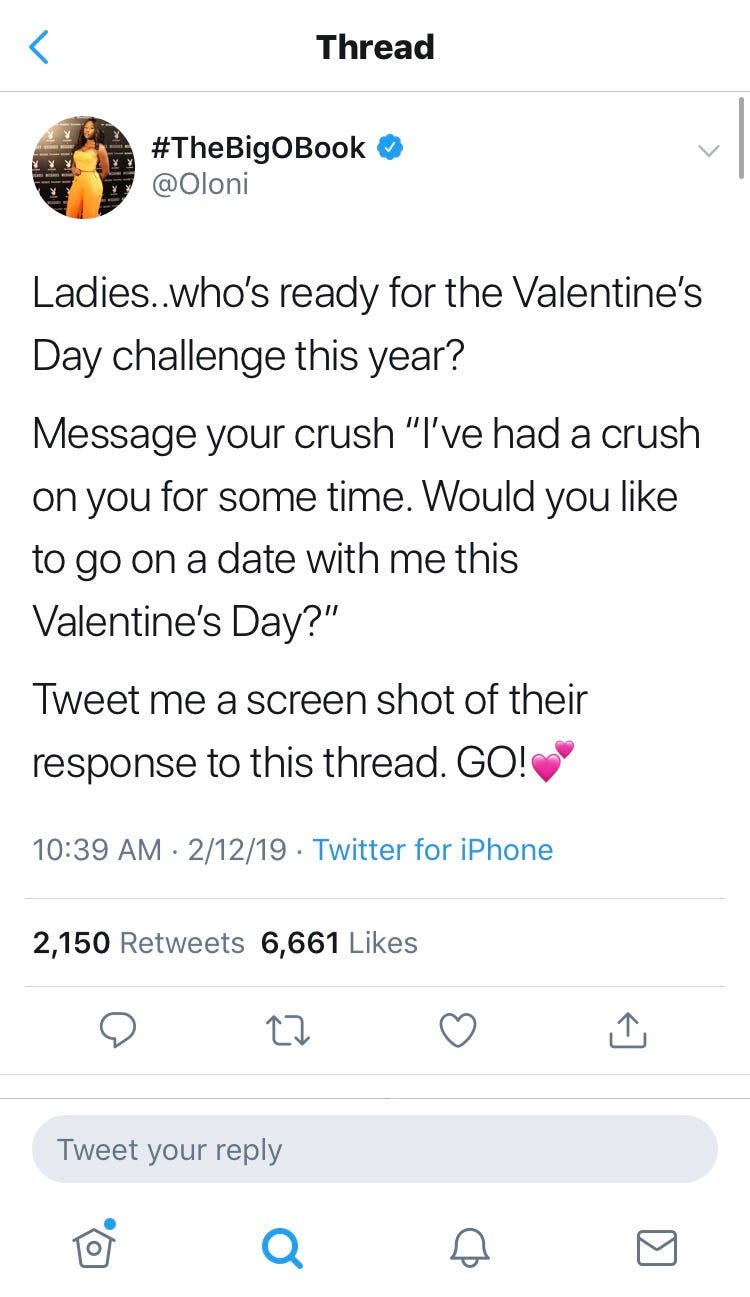
Task: View the 2,150 Retweets list
Action: [x=138, y=942]
